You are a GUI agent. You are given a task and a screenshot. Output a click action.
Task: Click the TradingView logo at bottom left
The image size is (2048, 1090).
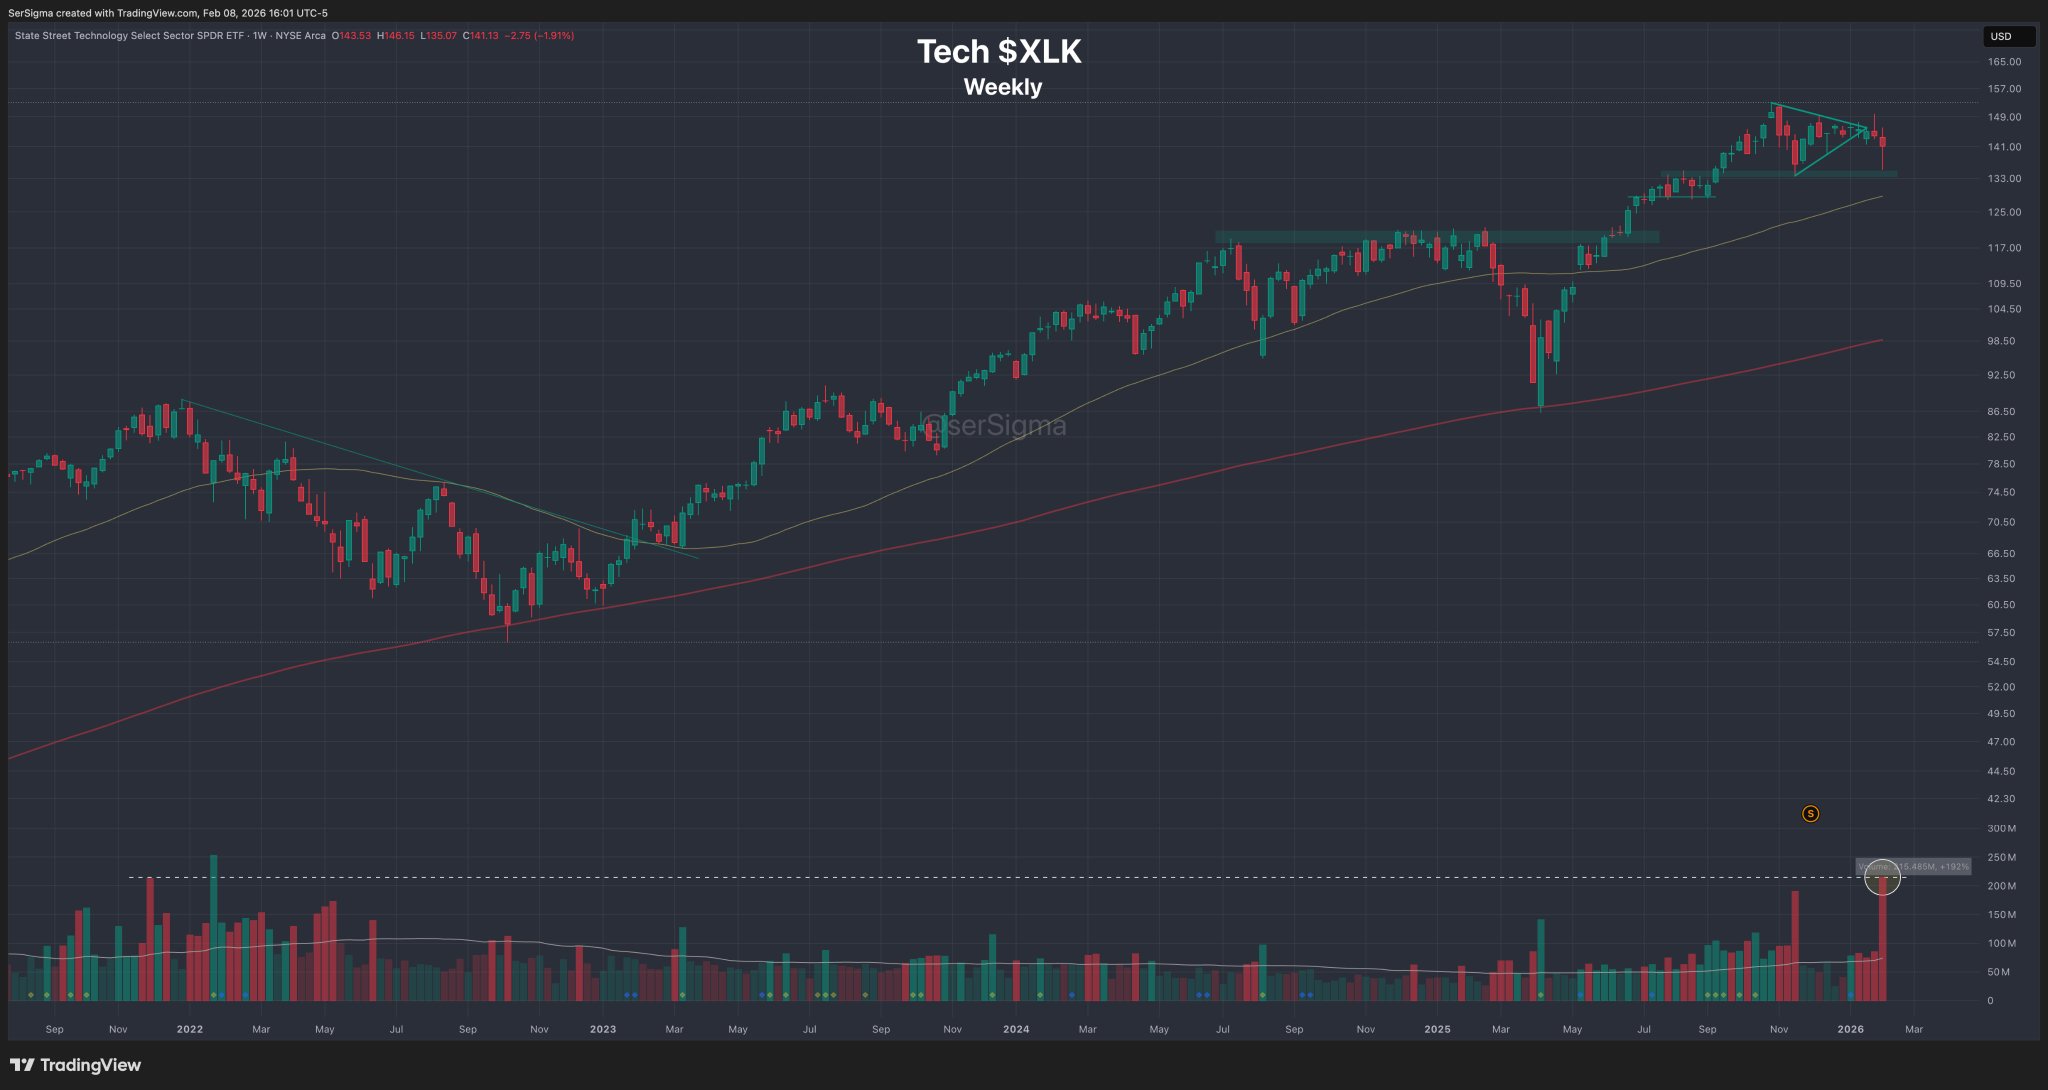(76, 1065)
